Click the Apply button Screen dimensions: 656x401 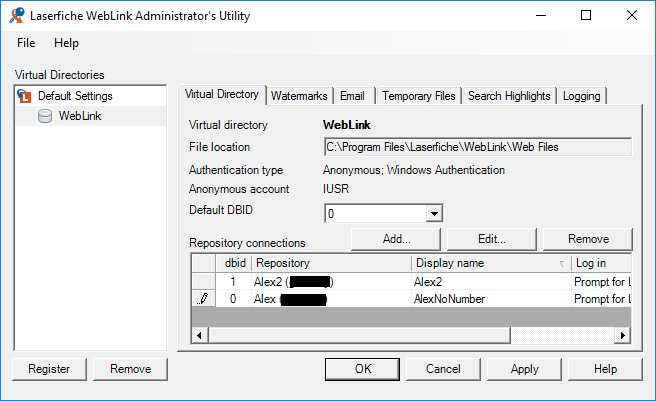(x=524, y=369)
